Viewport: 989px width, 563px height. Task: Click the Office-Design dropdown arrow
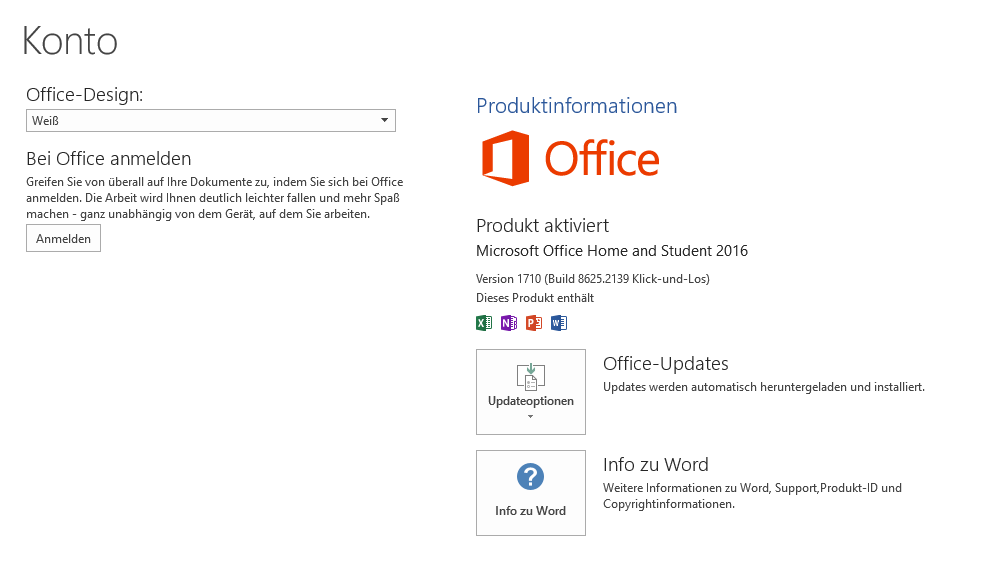(x=384, y=120)
